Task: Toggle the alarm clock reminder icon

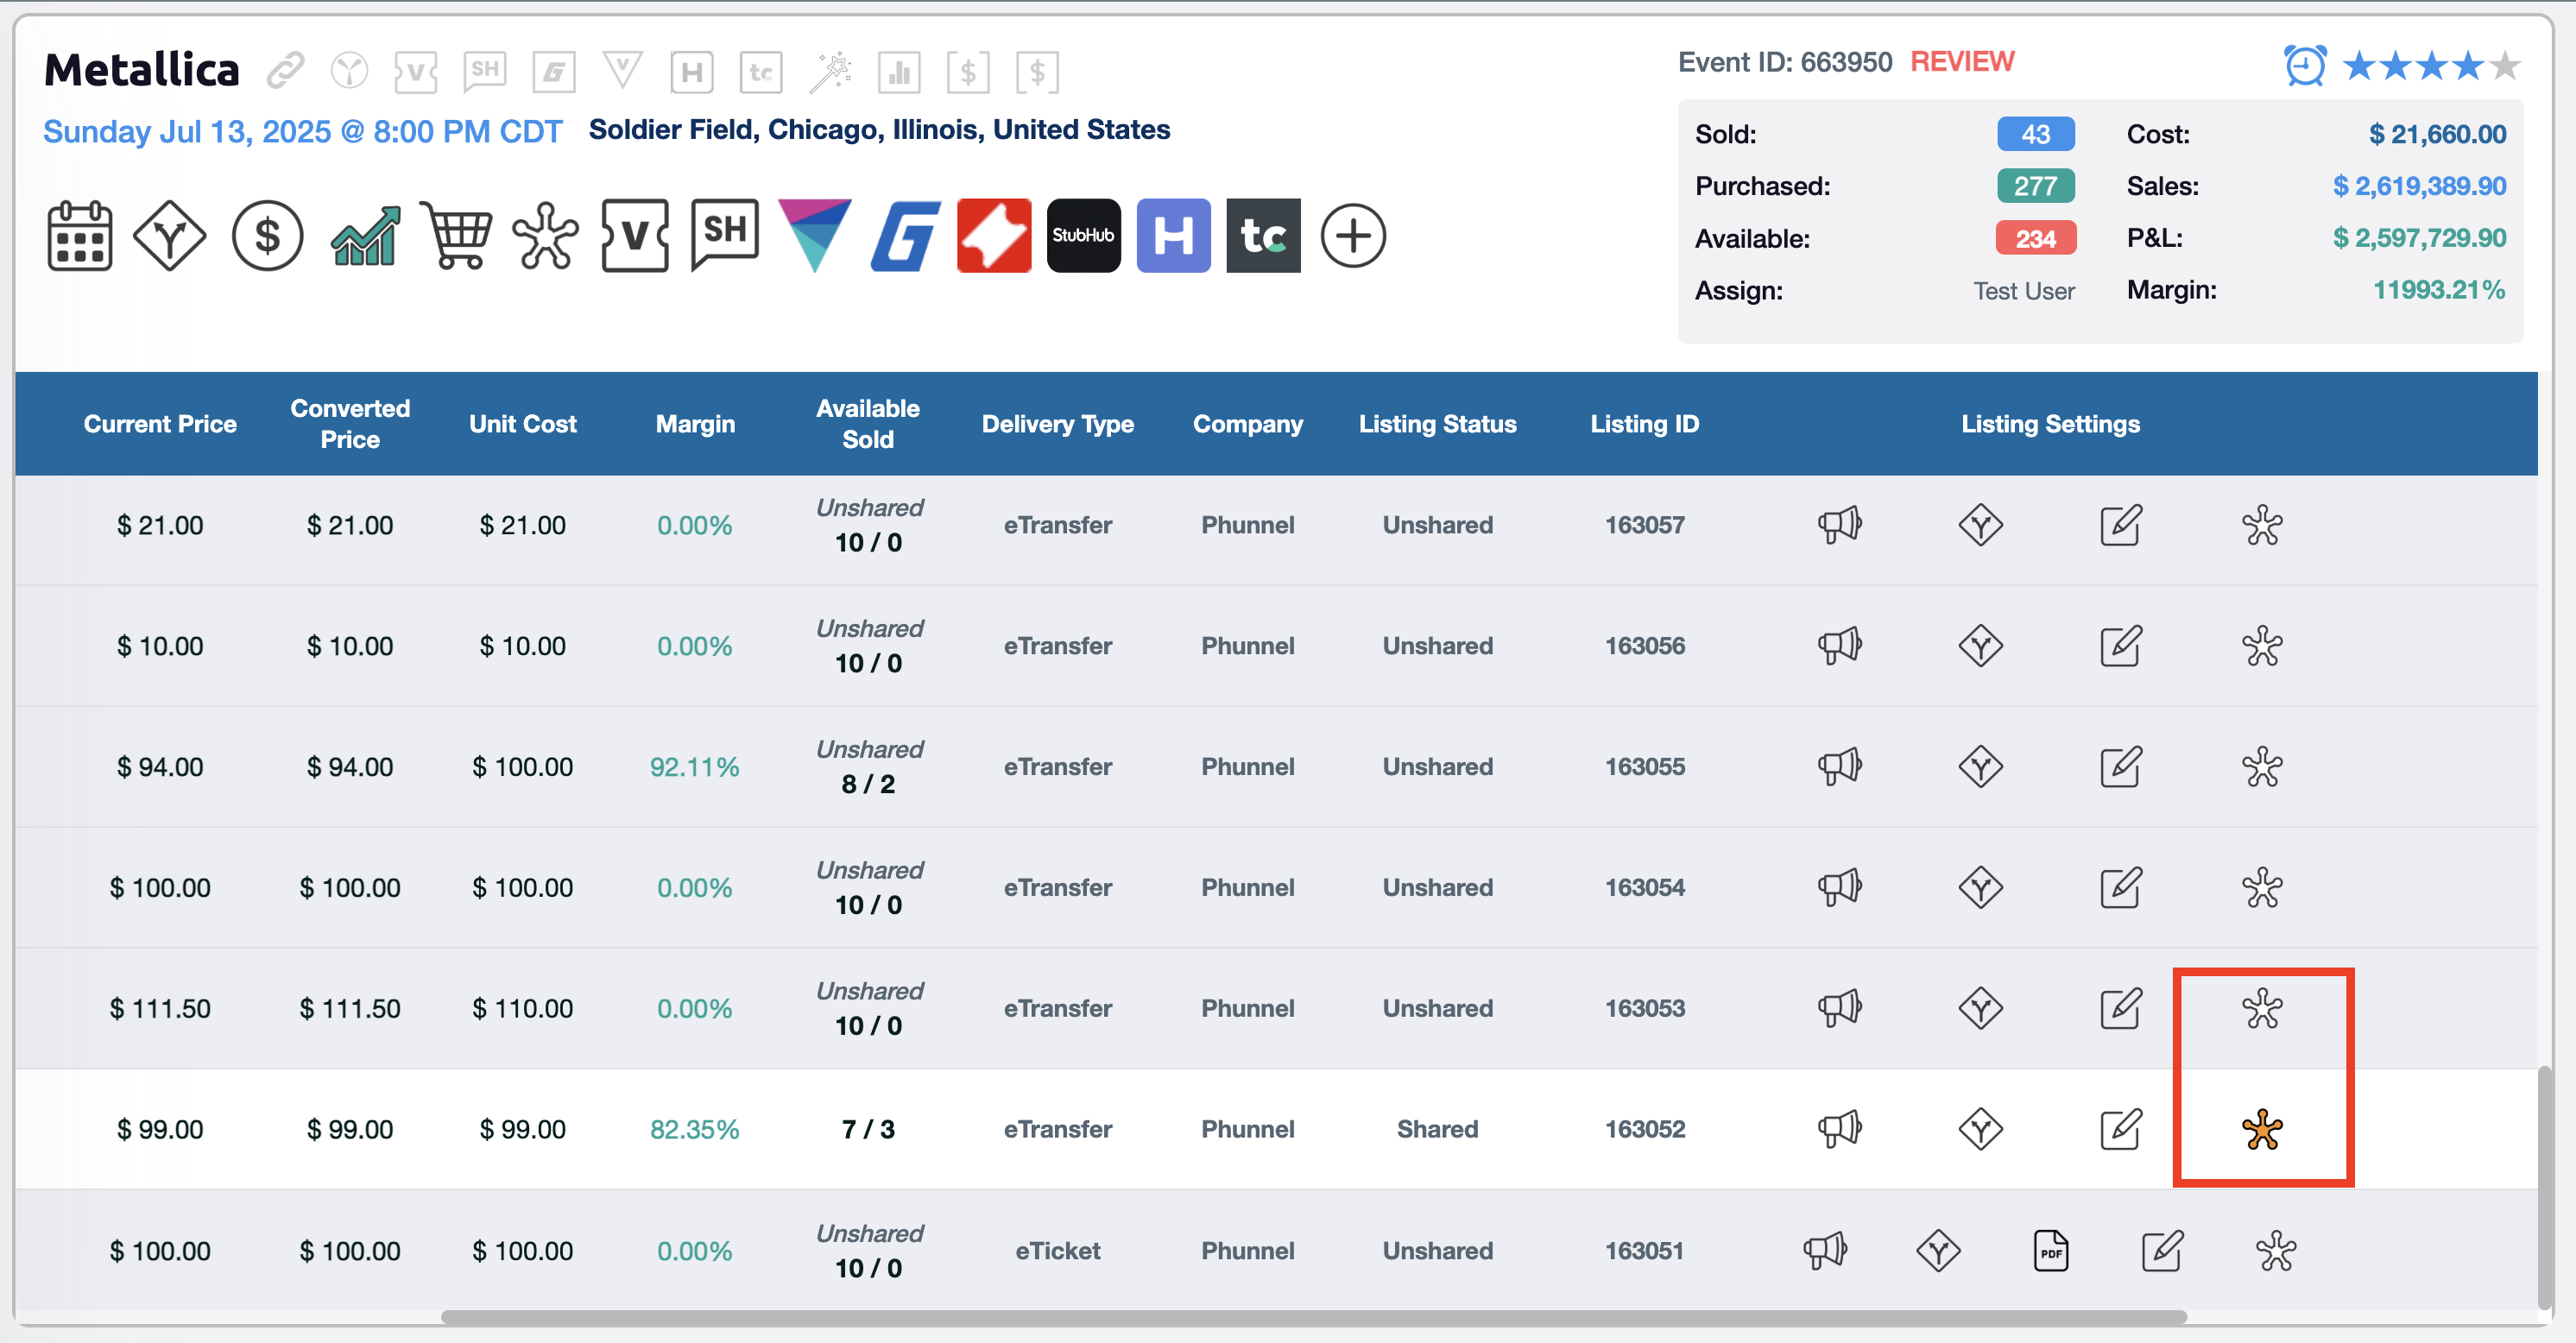Action: [x=2305, y=66]
